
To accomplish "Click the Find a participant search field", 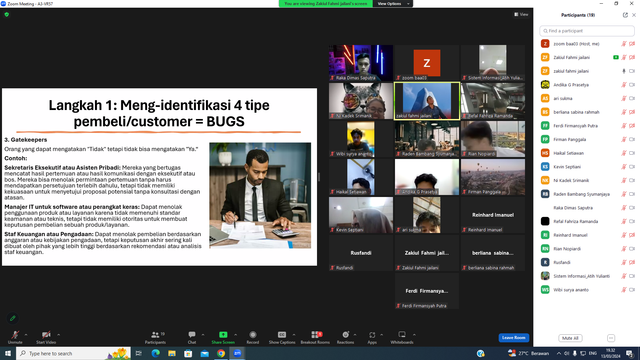I will 587,31.
